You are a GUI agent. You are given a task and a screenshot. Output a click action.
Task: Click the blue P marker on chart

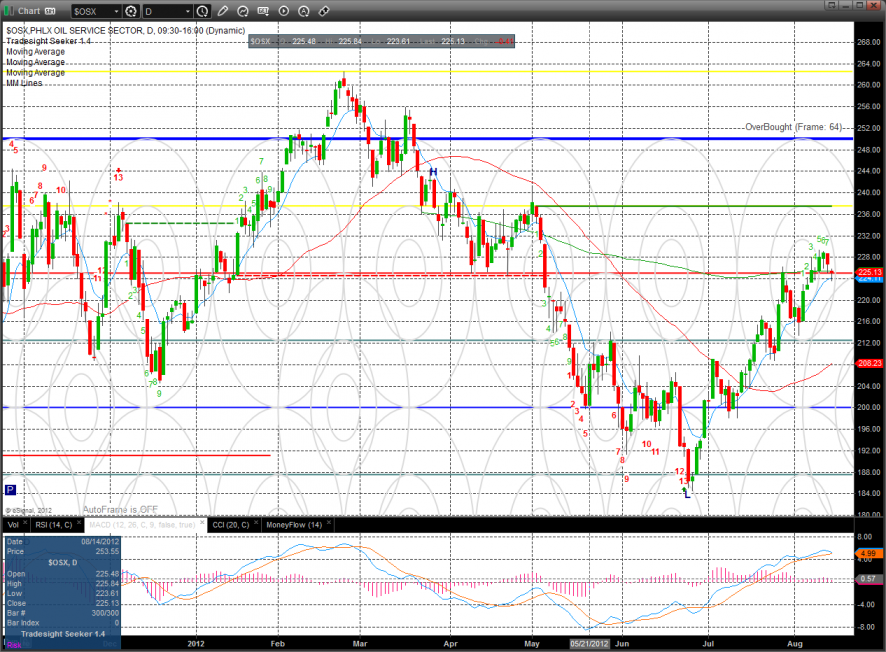pos(10,490)
